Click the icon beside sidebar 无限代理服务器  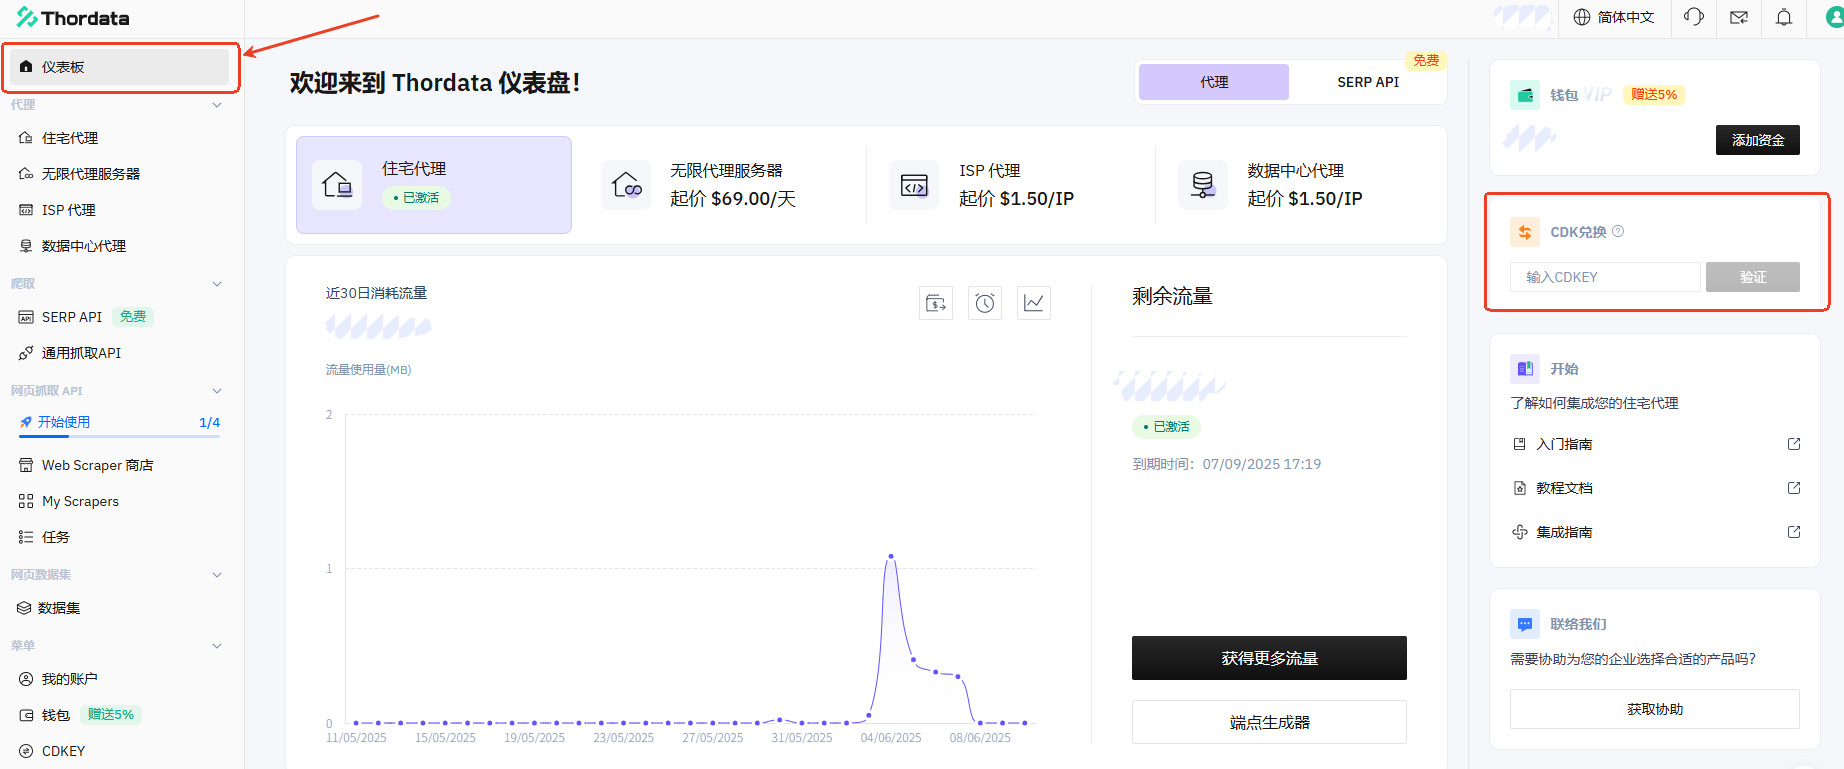[26, 174]
